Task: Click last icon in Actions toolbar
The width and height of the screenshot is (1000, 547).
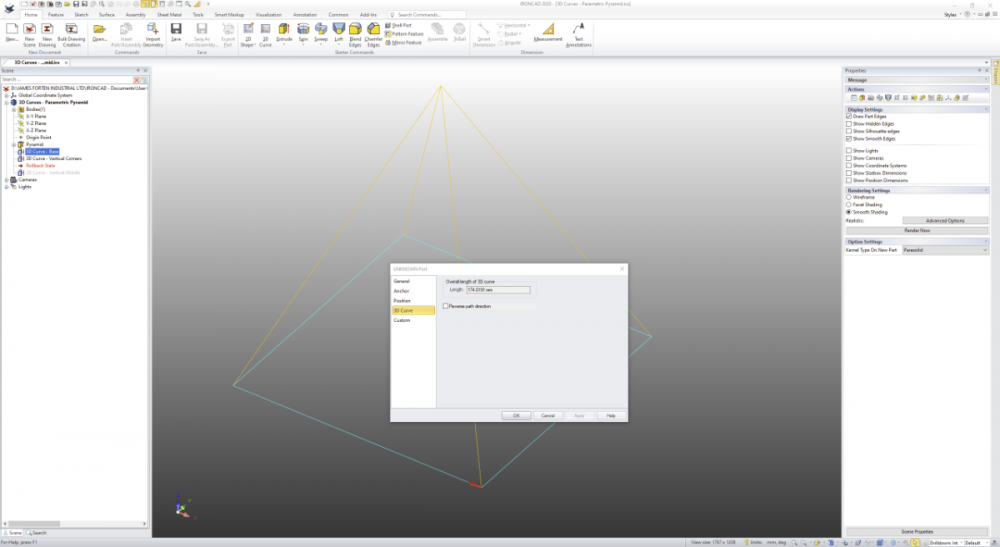Action: coord(966,98)
